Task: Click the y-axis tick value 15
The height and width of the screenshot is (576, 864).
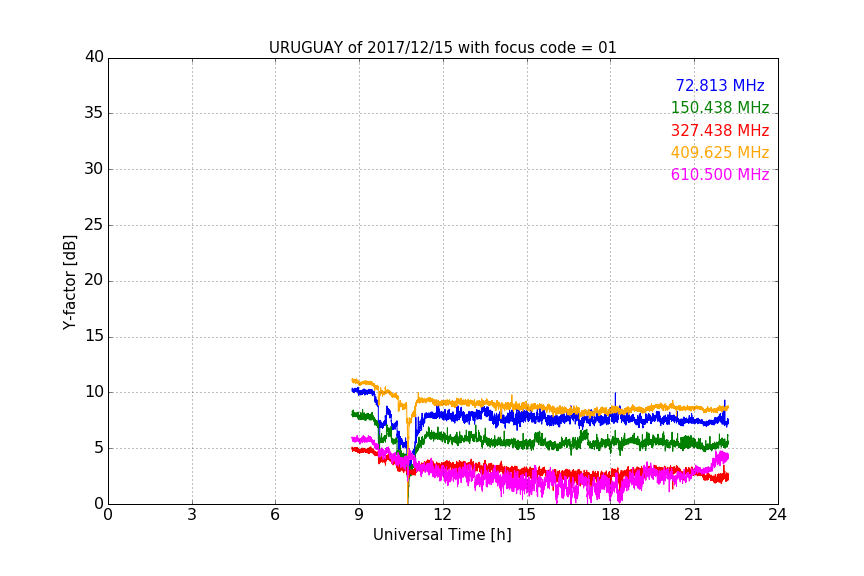Action: tap(94, 336)
